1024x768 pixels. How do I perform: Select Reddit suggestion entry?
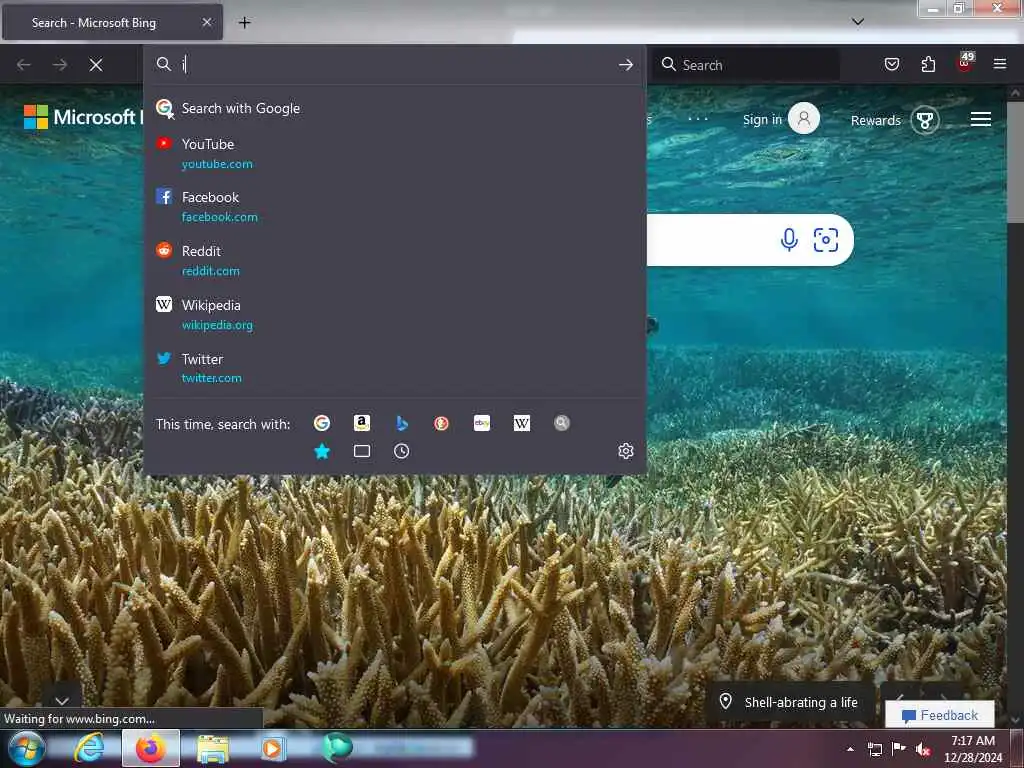point(394,261)
